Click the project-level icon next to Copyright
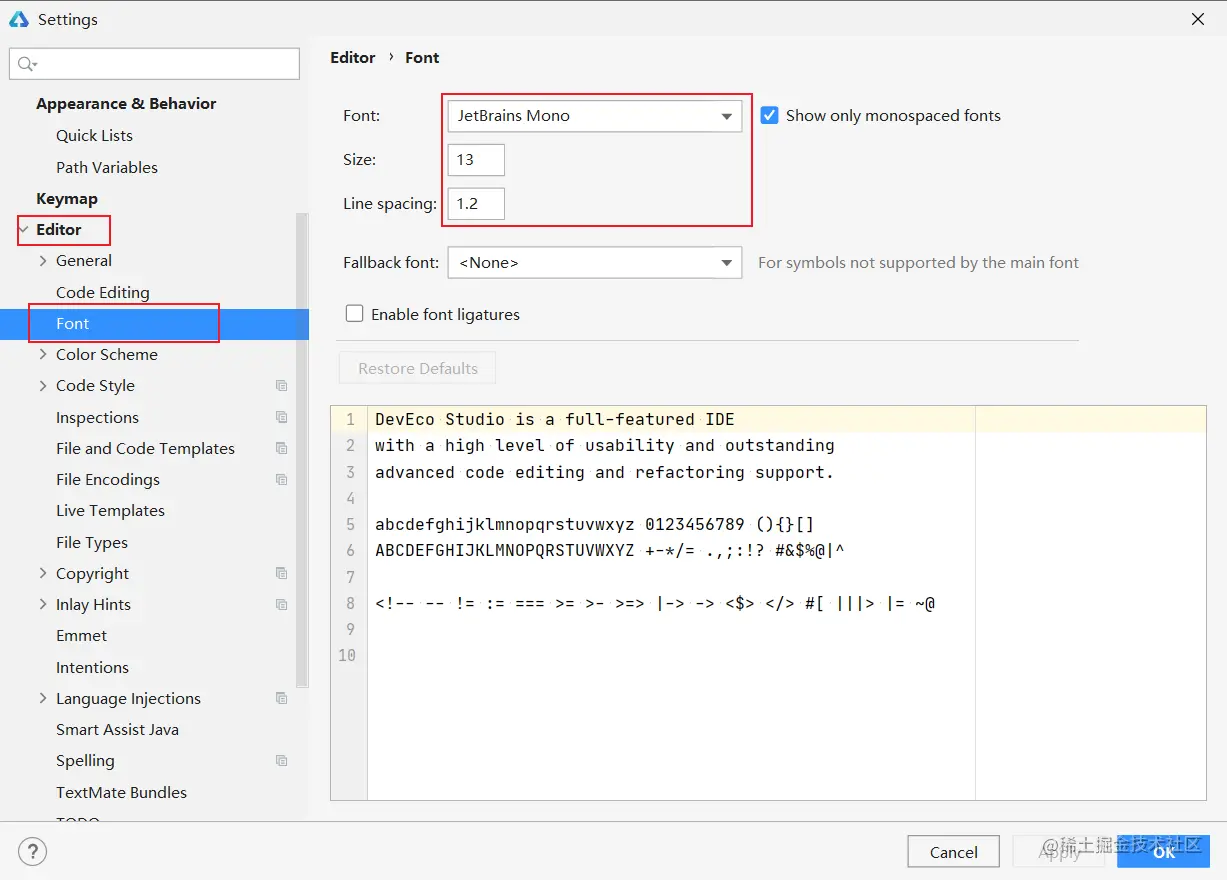Viewport: 1227px width, 880px height. coord(282,573)
